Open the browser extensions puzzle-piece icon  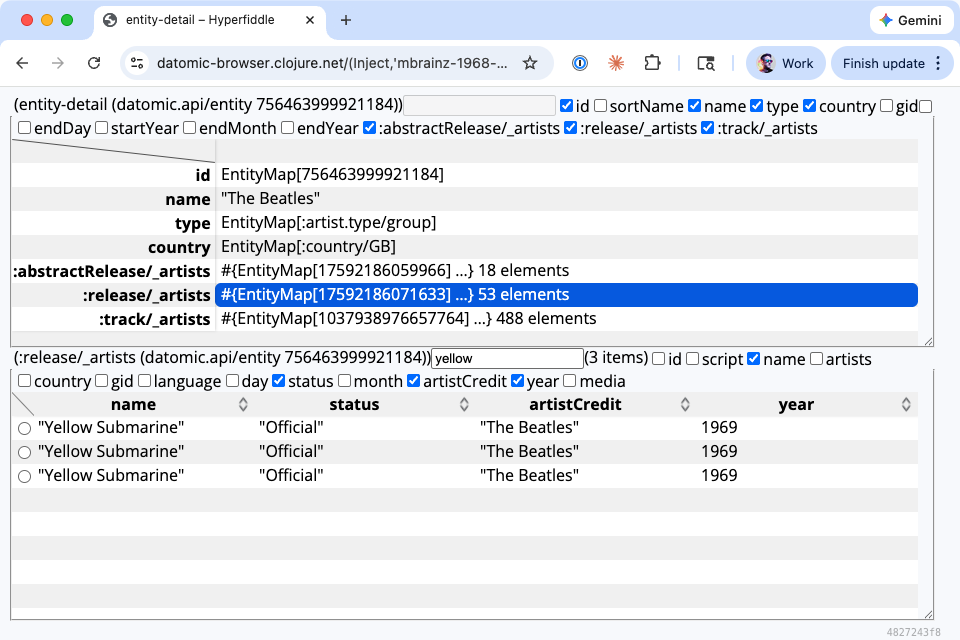pos(652,62)
